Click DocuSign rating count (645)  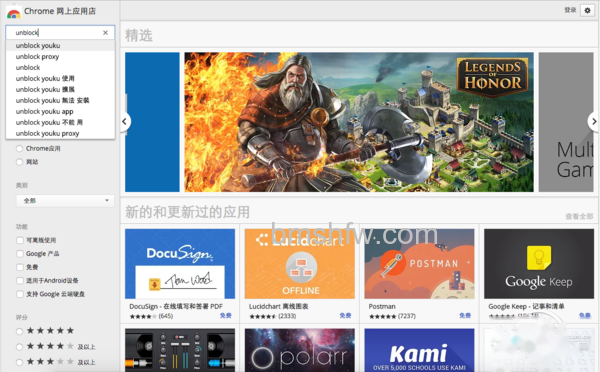166,316
